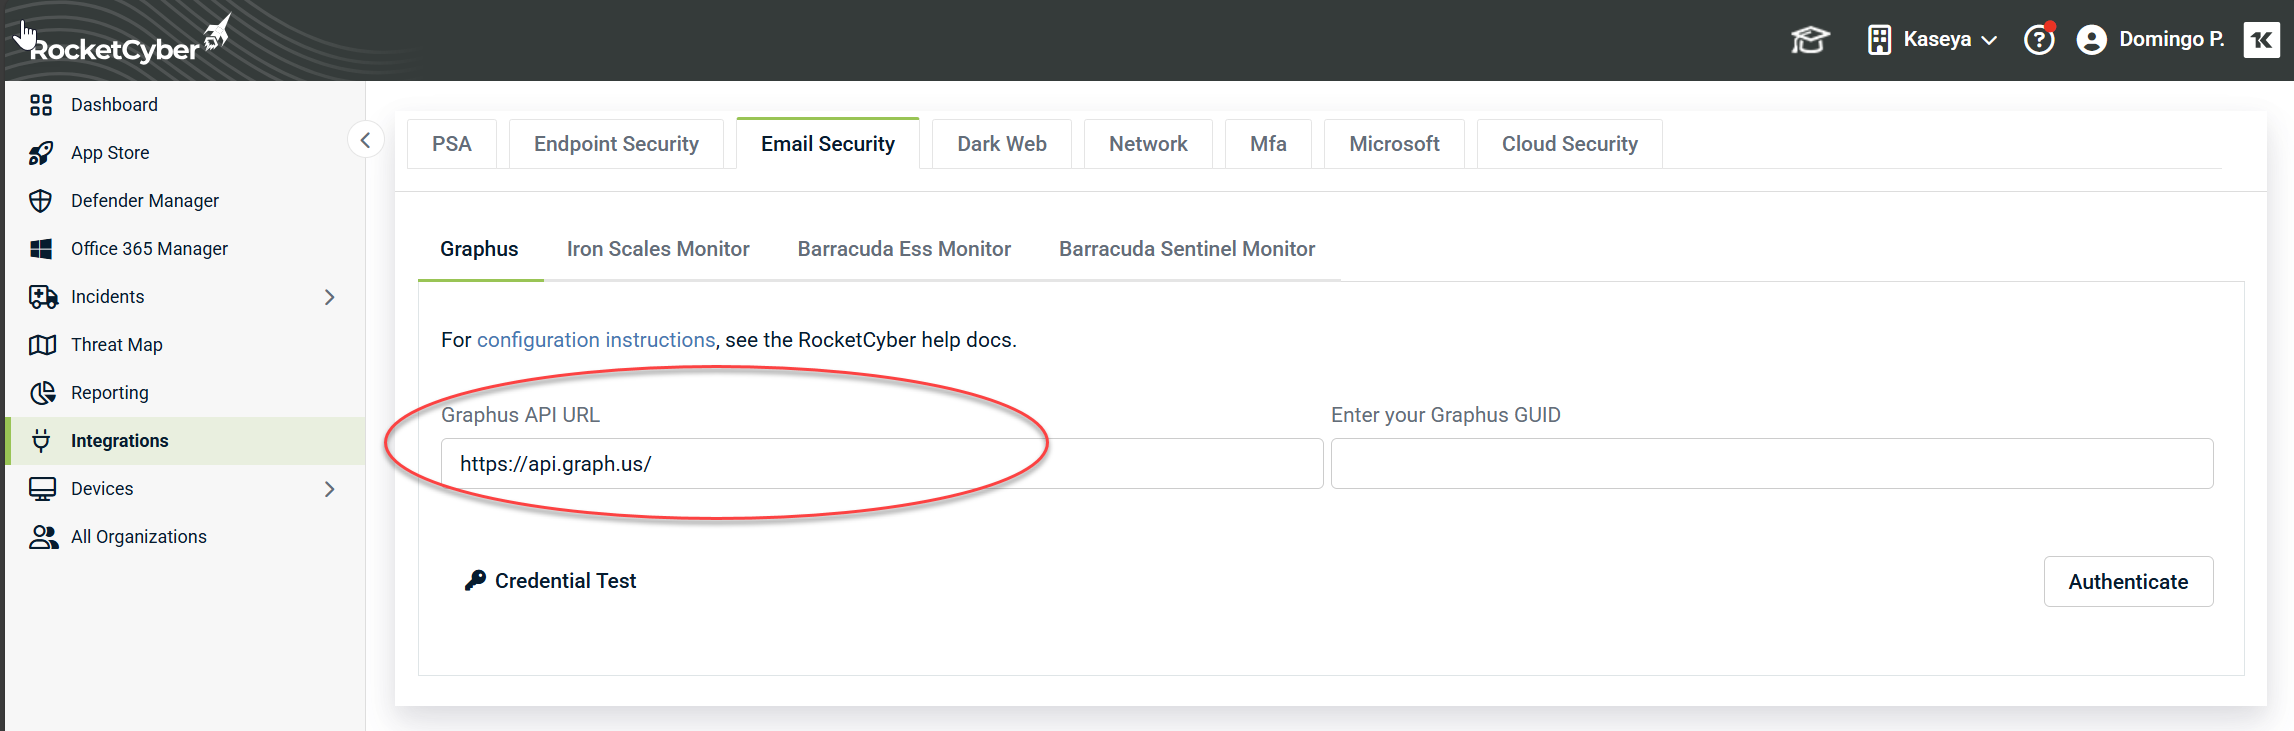Select the Iron Scales Monitor tab
Viewport: 2294px width, 731px height.
tap(658, 249)
